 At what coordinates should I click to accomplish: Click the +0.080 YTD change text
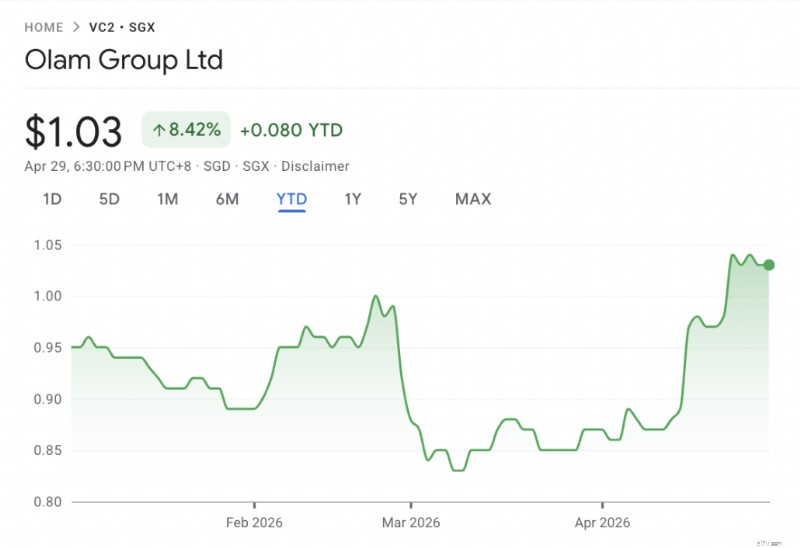coord(291,130)
